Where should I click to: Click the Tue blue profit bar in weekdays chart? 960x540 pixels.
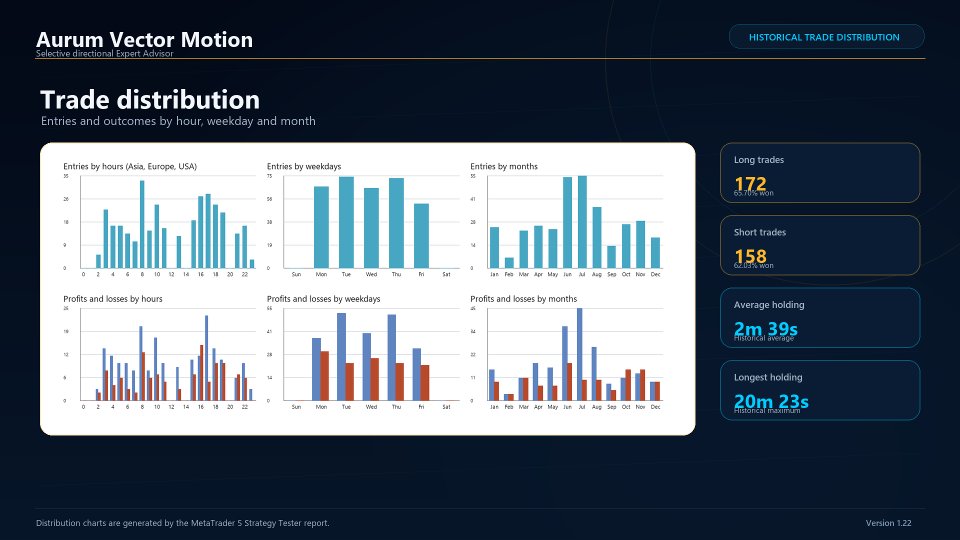pyautogui.click(x=342, y=357)
